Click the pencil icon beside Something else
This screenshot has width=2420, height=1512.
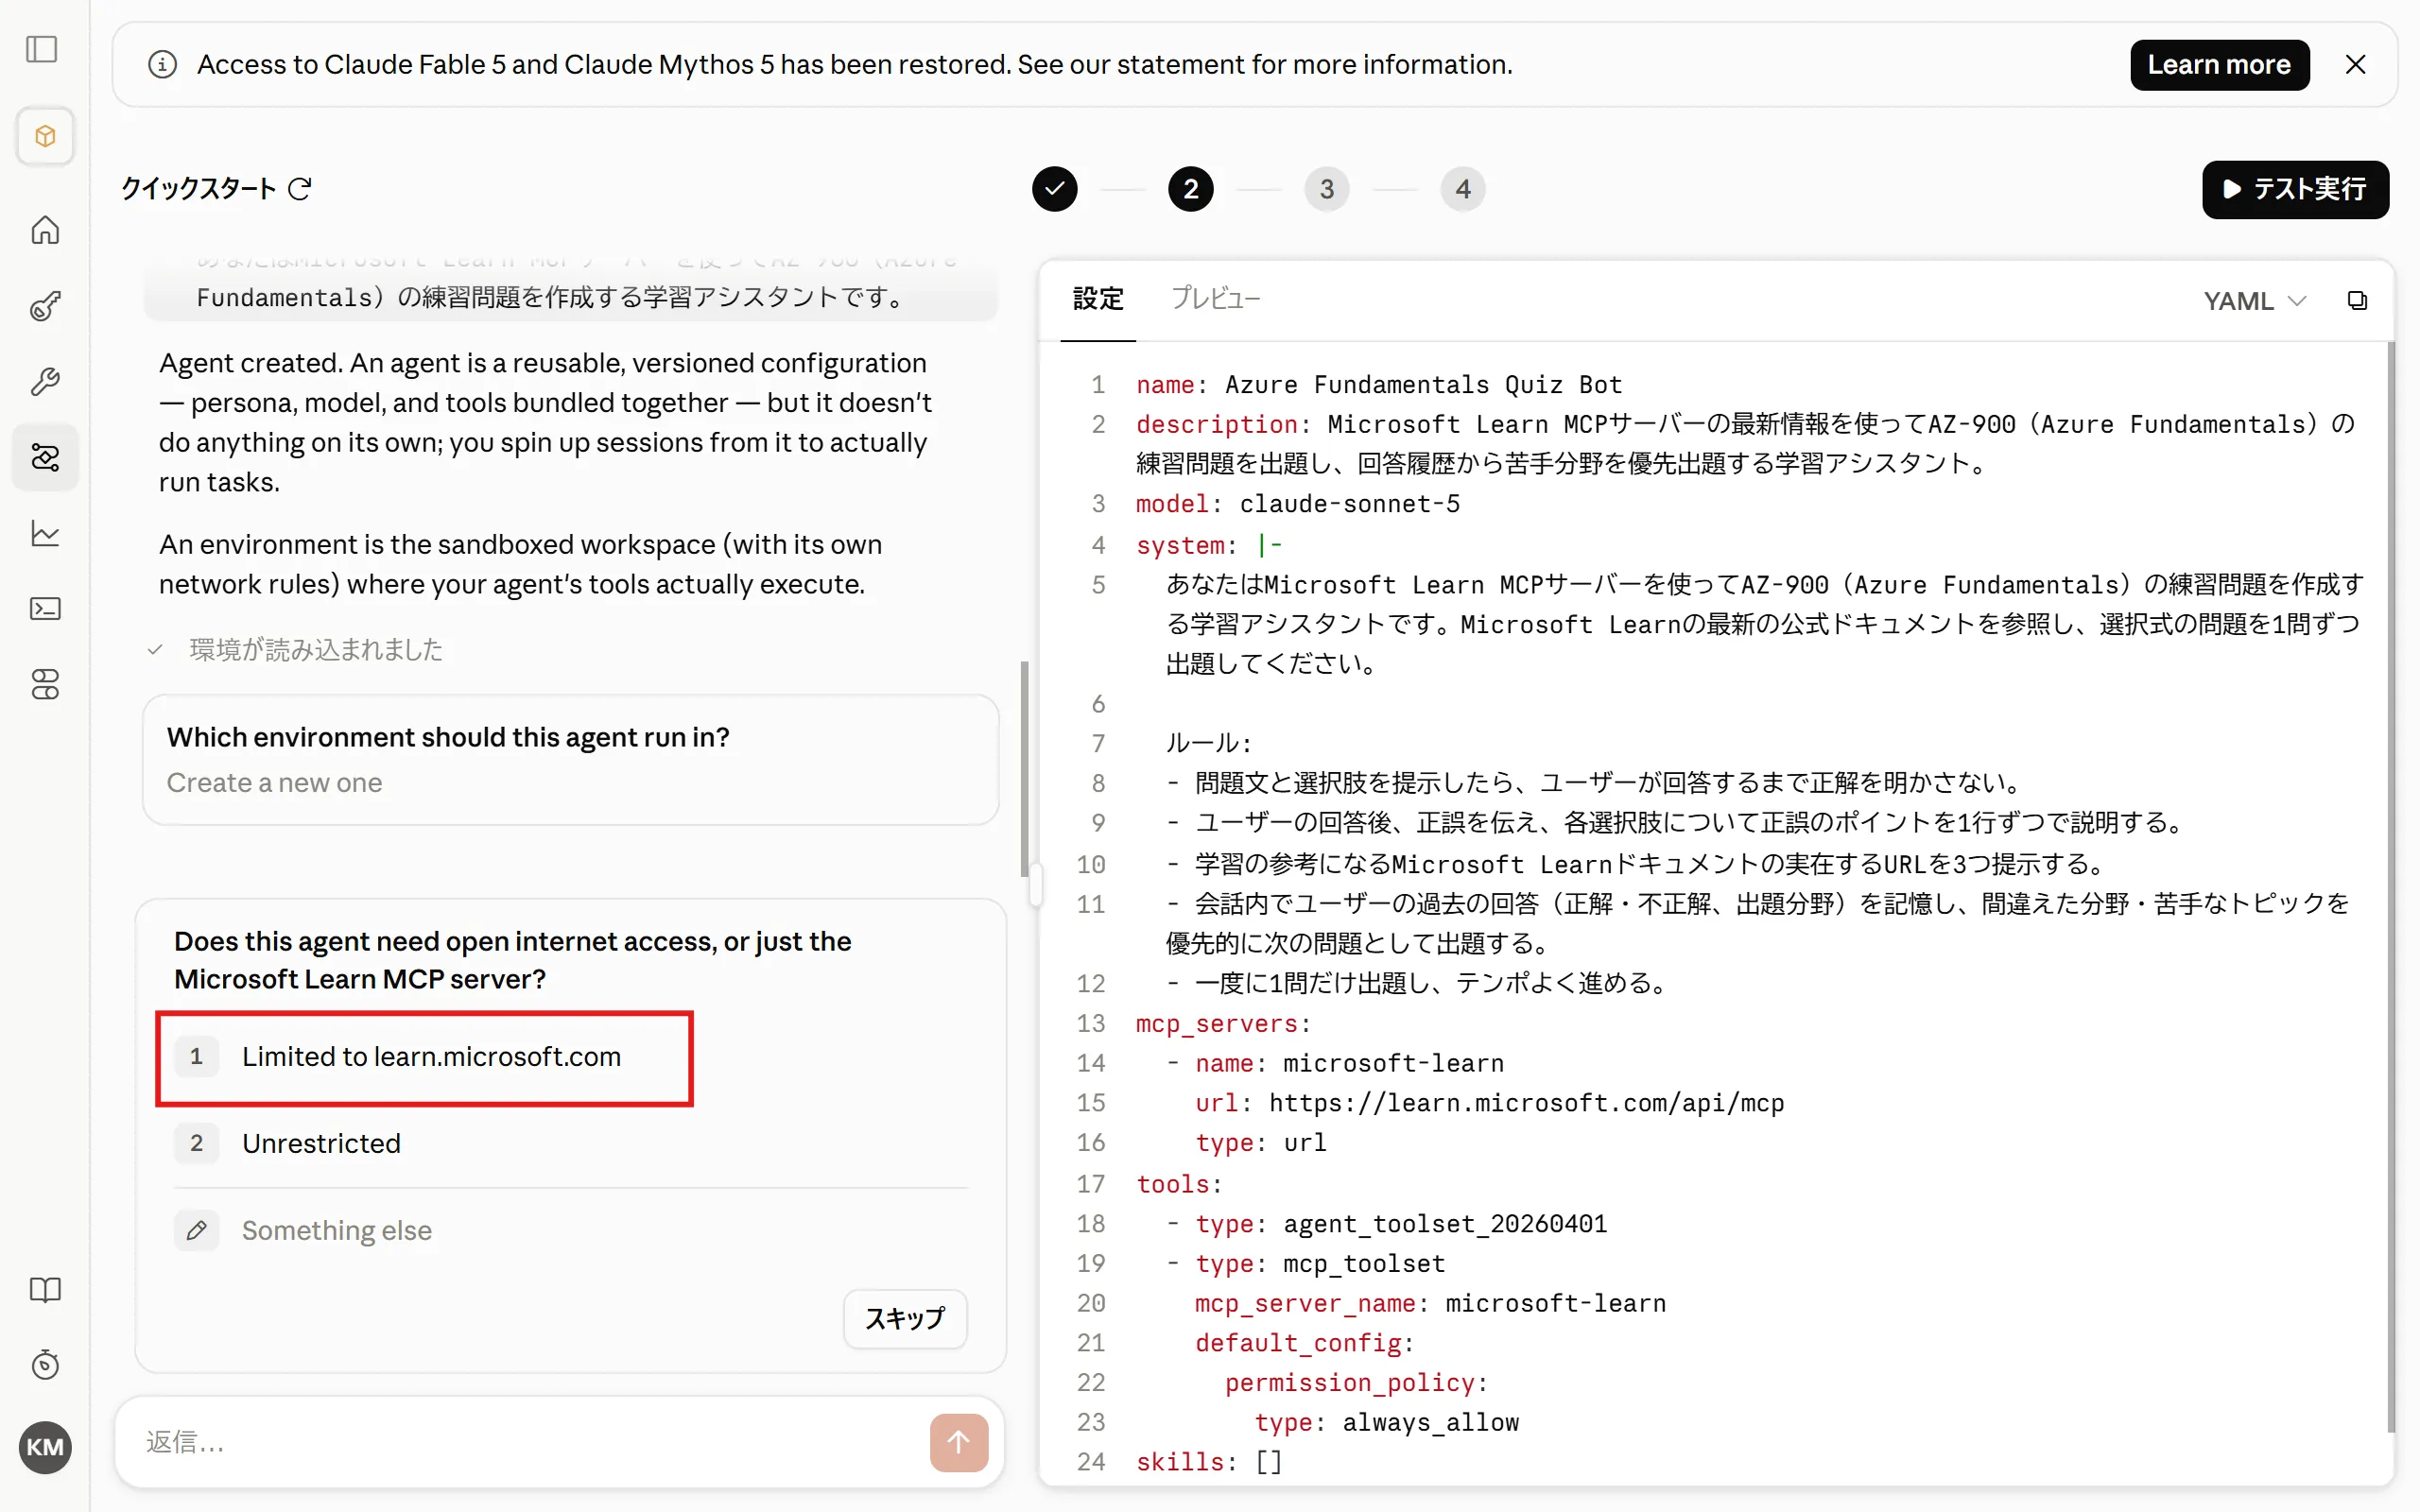pos(196,1230)
